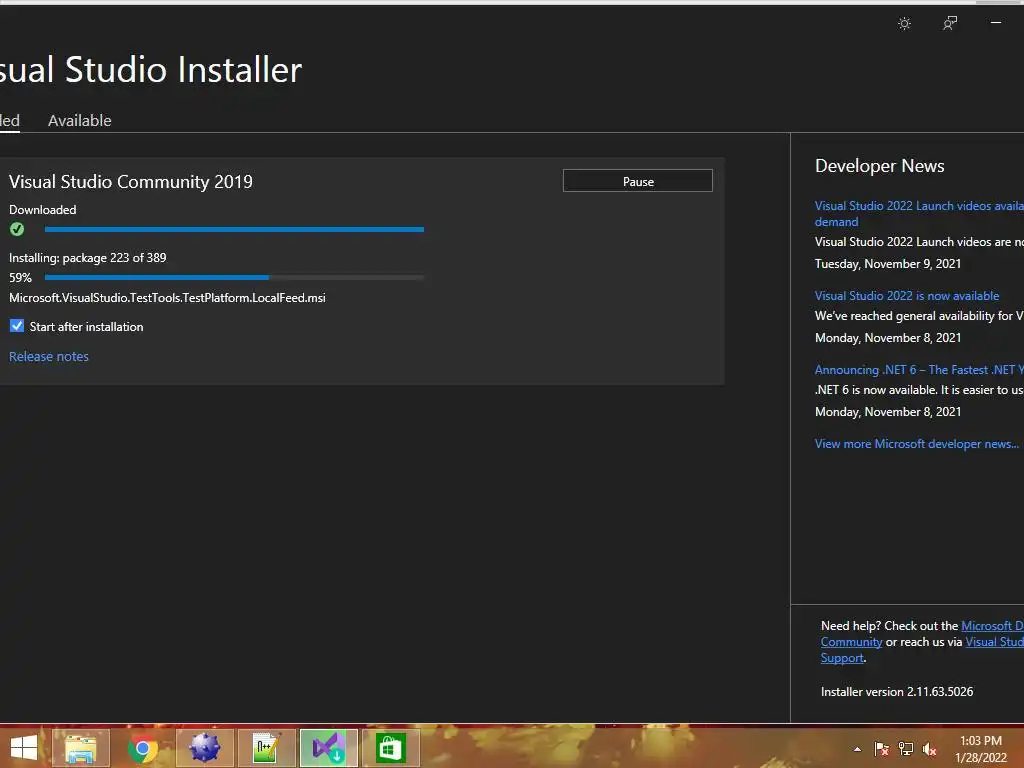Screen dimensions: 1024x768
Task: Switch to the Installed tab
Action: (x=10, y=121)
